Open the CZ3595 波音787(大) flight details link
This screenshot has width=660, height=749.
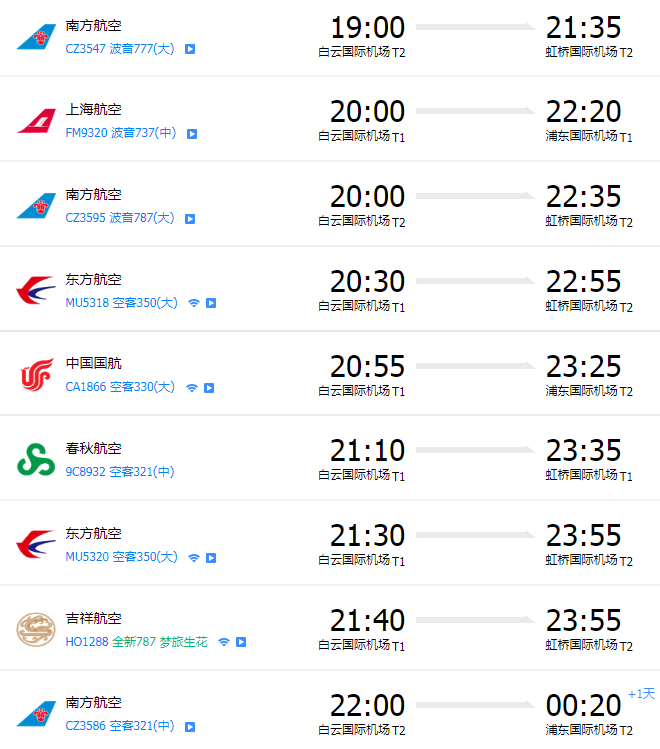point(120,218)
